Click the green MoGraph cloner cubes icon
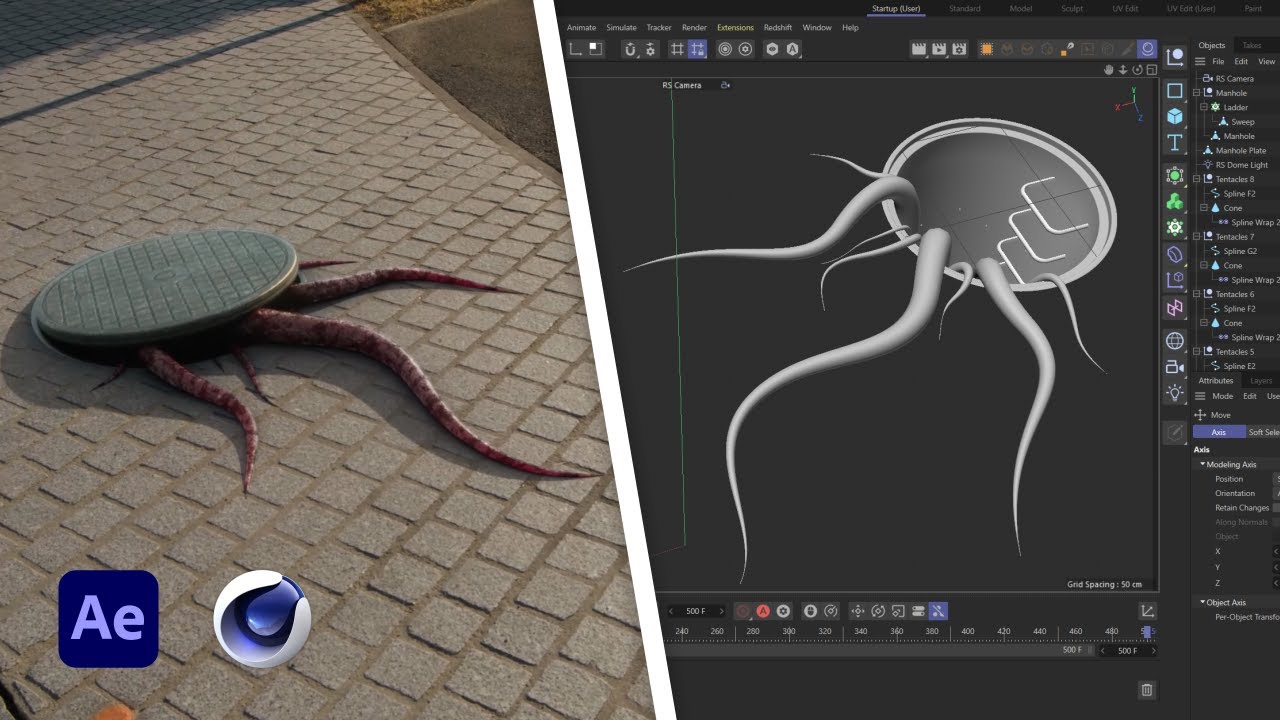1280x720 pixels. (x=1175, y=202)
